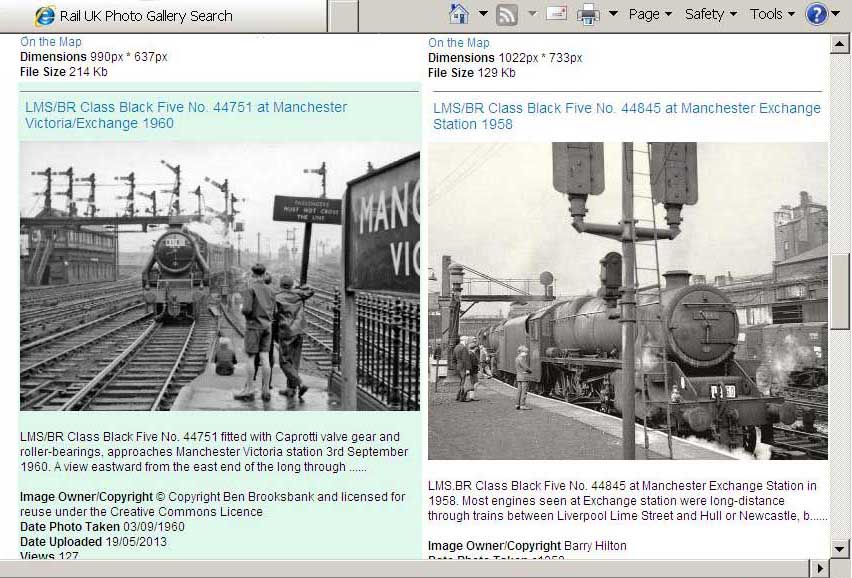Click the Print icon

pos(588,14)
